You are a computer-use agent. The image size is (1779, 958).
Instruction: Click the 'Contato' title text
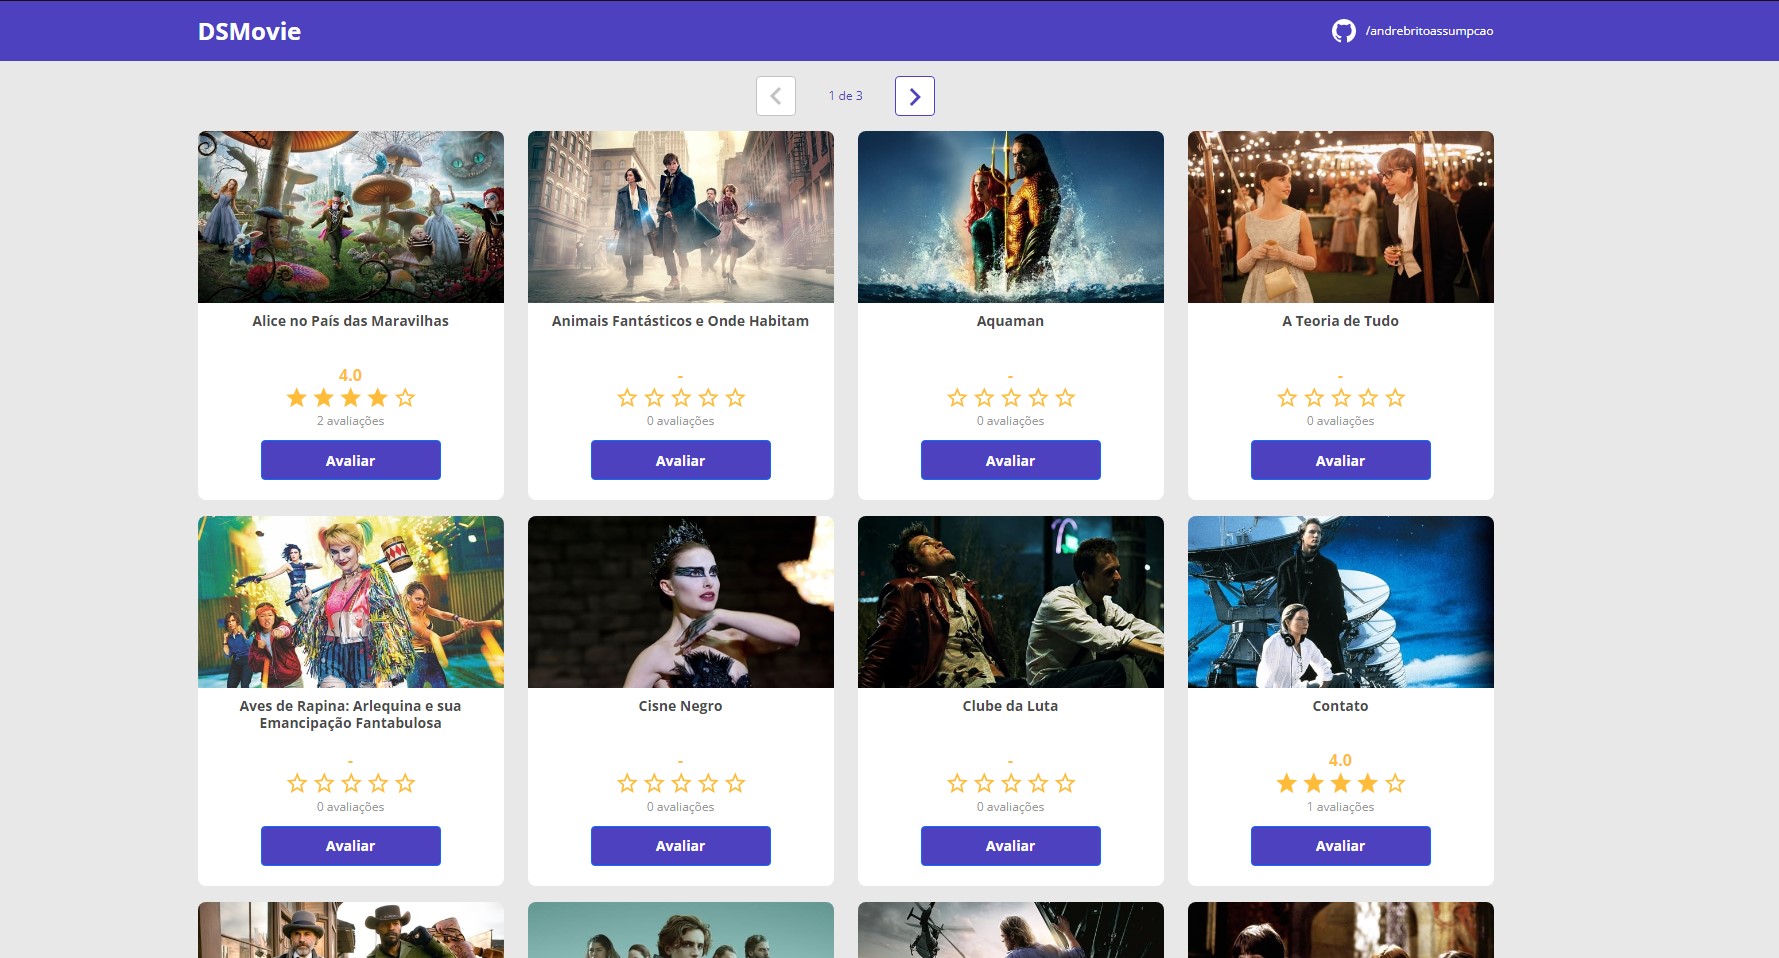tap(1340, 706)
